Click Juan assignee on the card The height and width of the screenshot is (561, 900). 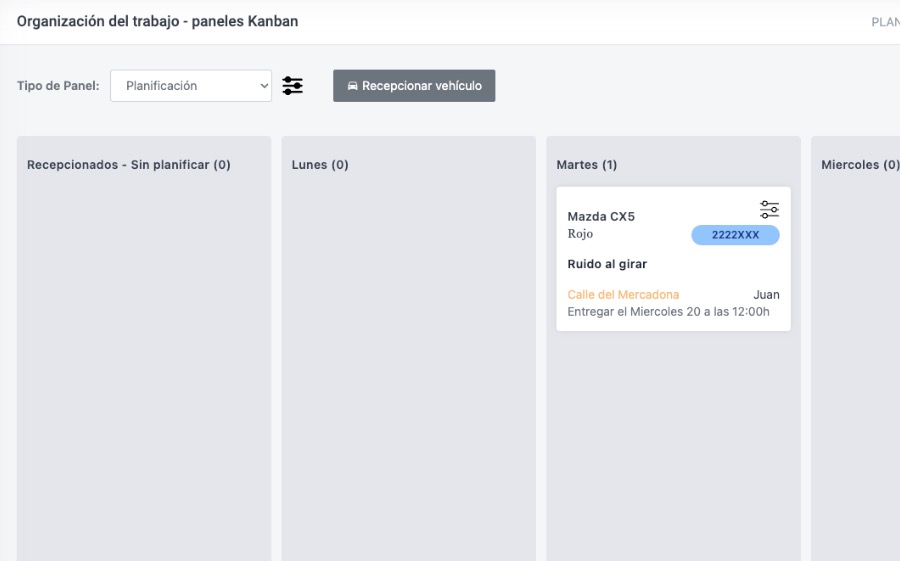click(x=766, y=295)
